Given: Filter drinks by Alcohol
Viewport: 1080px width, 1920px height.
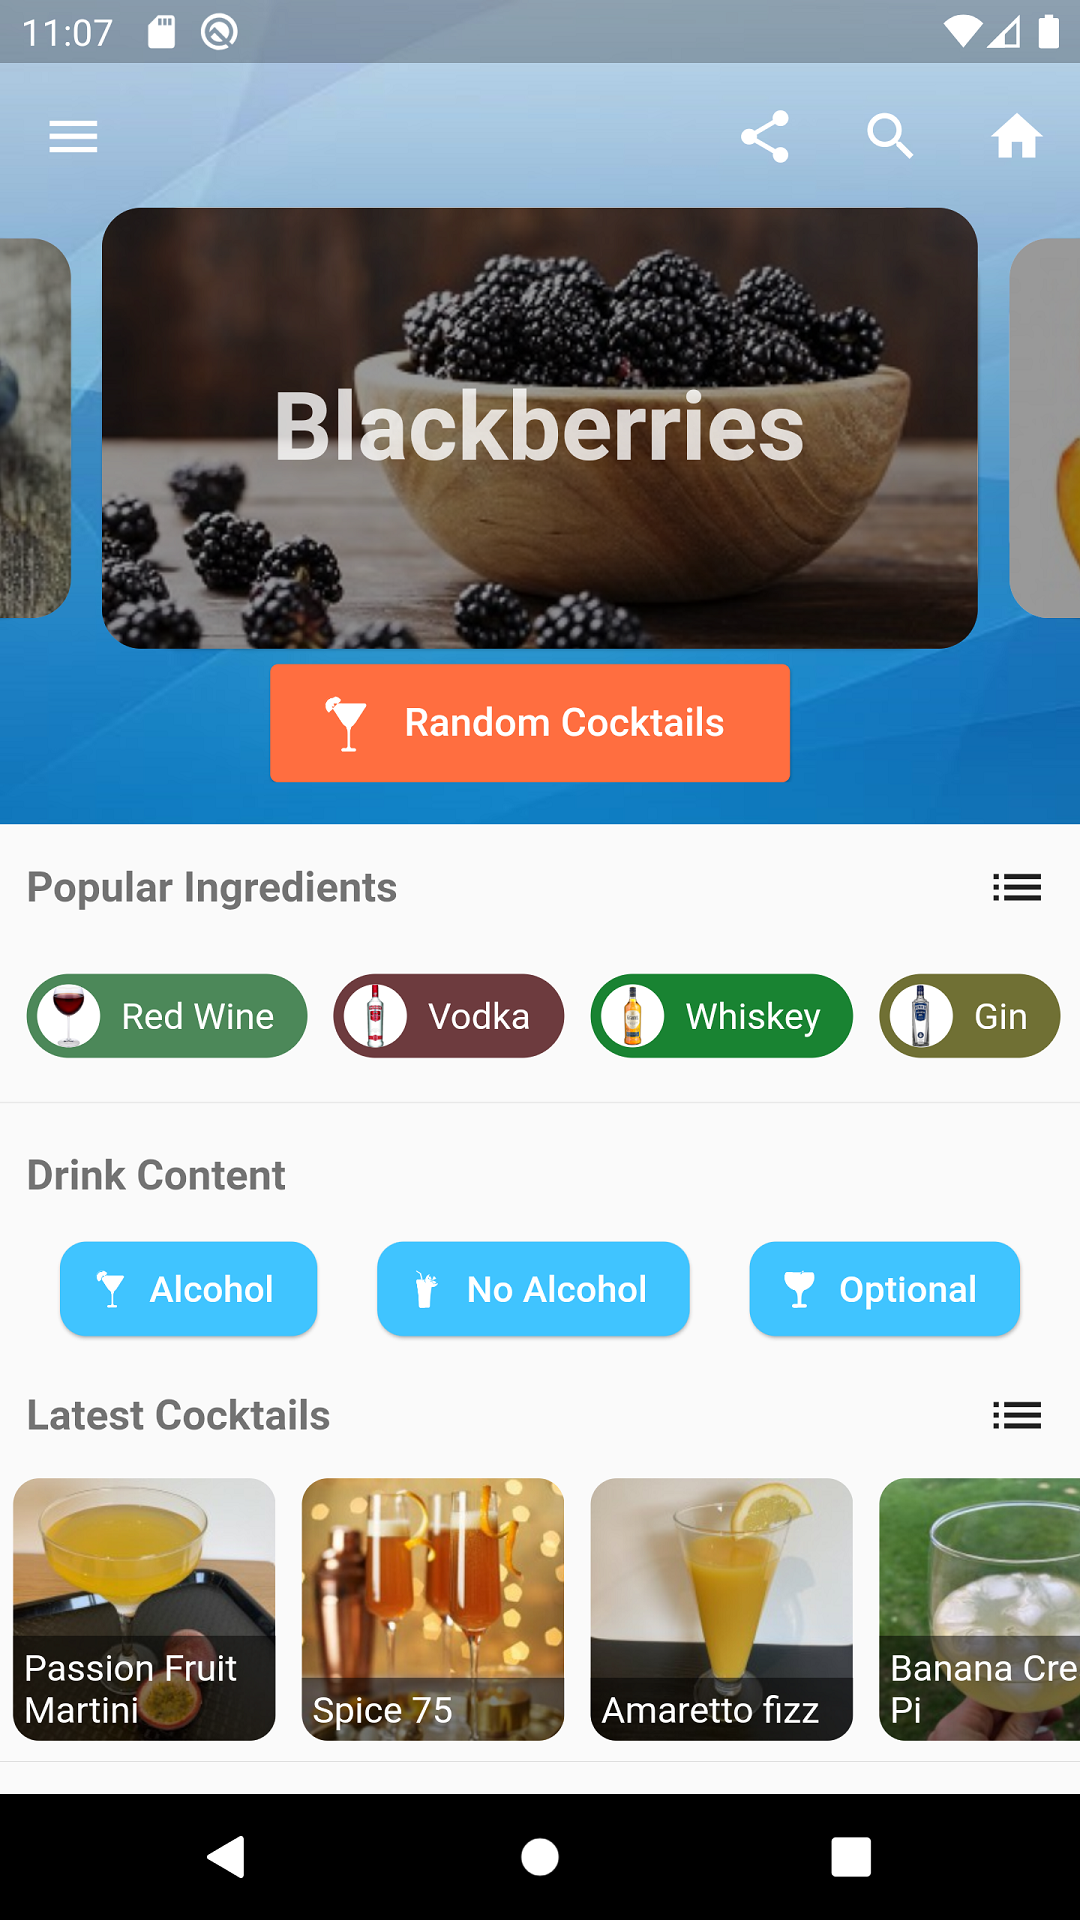Looking at the screenshot, I should (x=188, y=1289).
